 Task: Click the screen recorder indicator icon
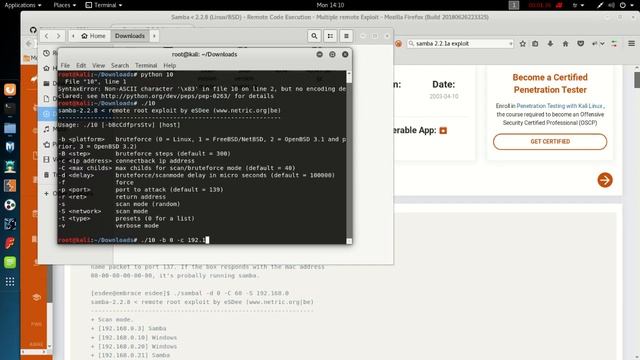point(559,5)
